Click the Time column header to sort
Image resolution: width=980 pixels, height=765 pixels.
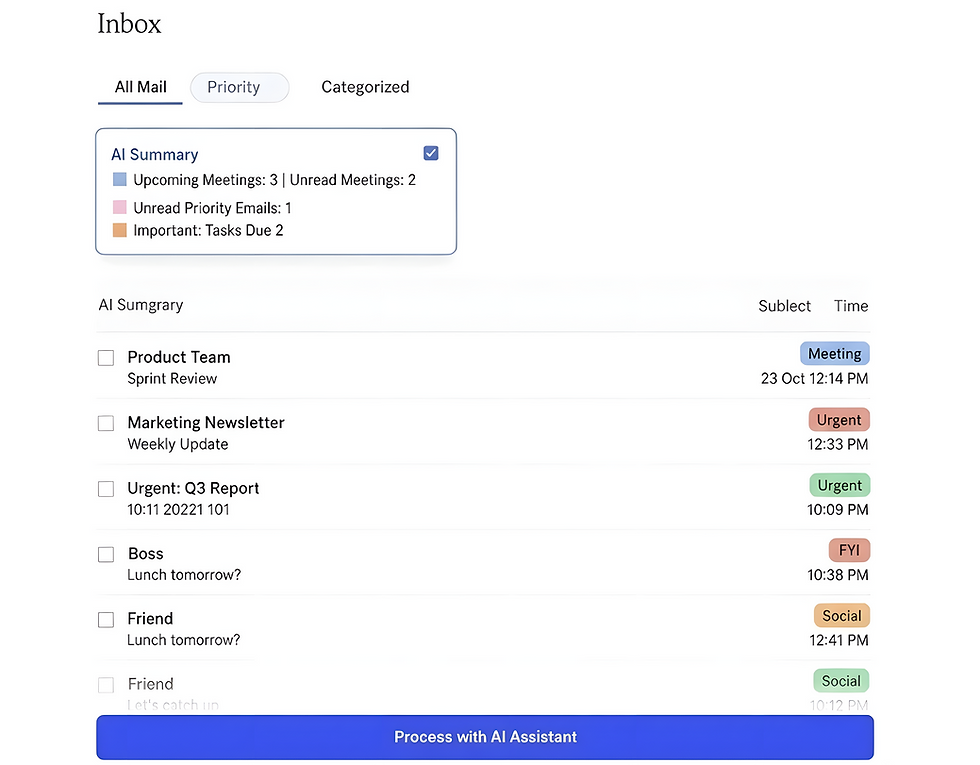pos(850,306)
